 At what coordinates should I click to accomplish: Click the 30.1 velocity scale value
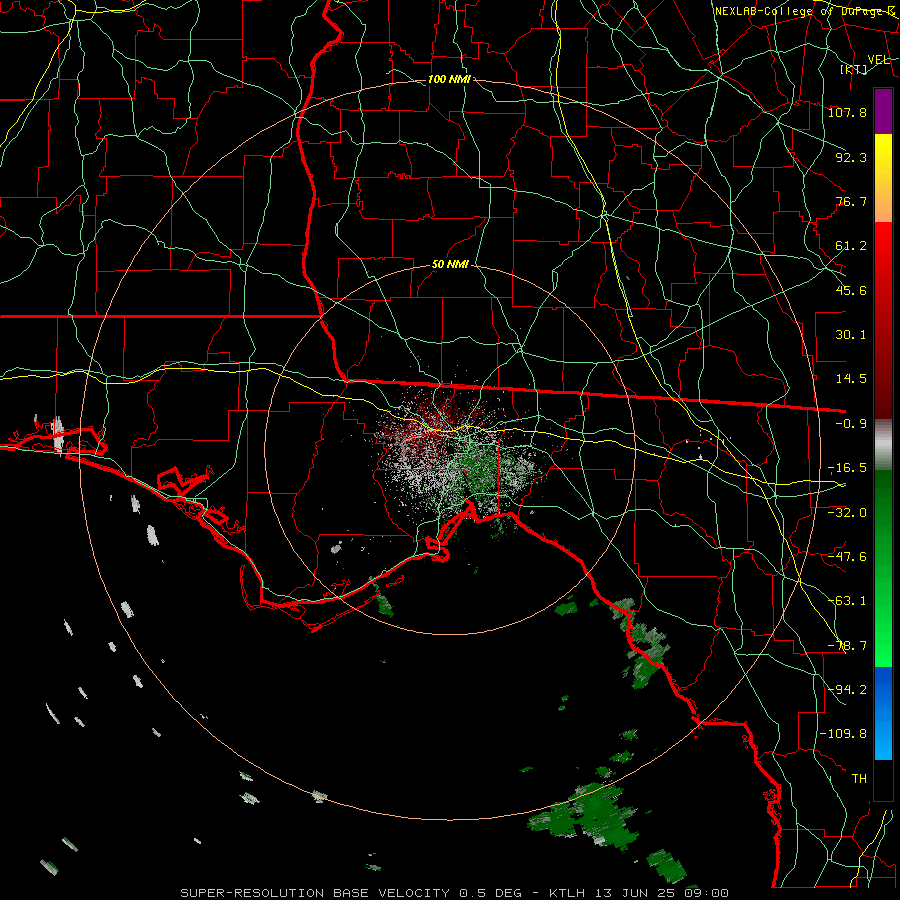pyautogui.click(x=851, y=335)
